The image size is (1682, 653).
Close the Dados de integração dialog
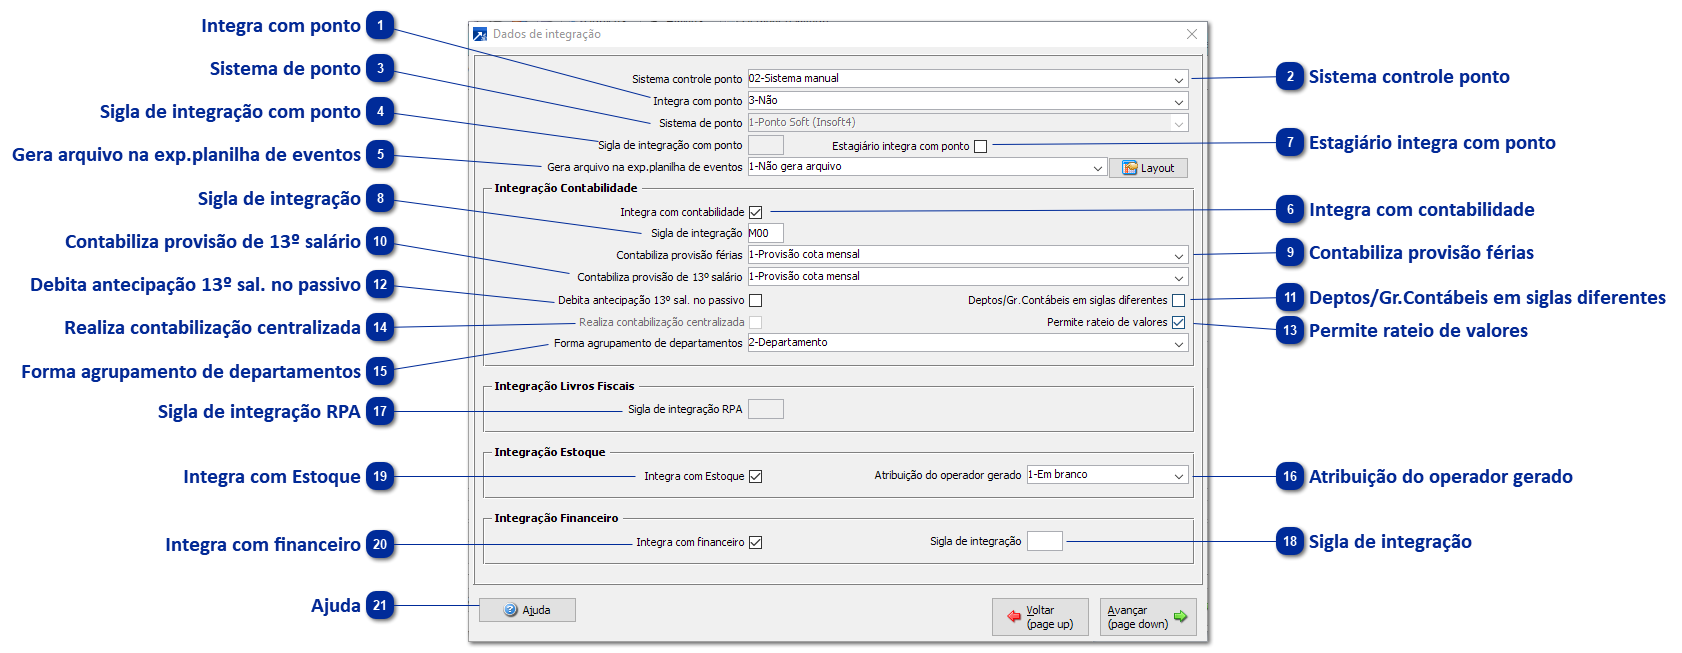coord(1191,34)
